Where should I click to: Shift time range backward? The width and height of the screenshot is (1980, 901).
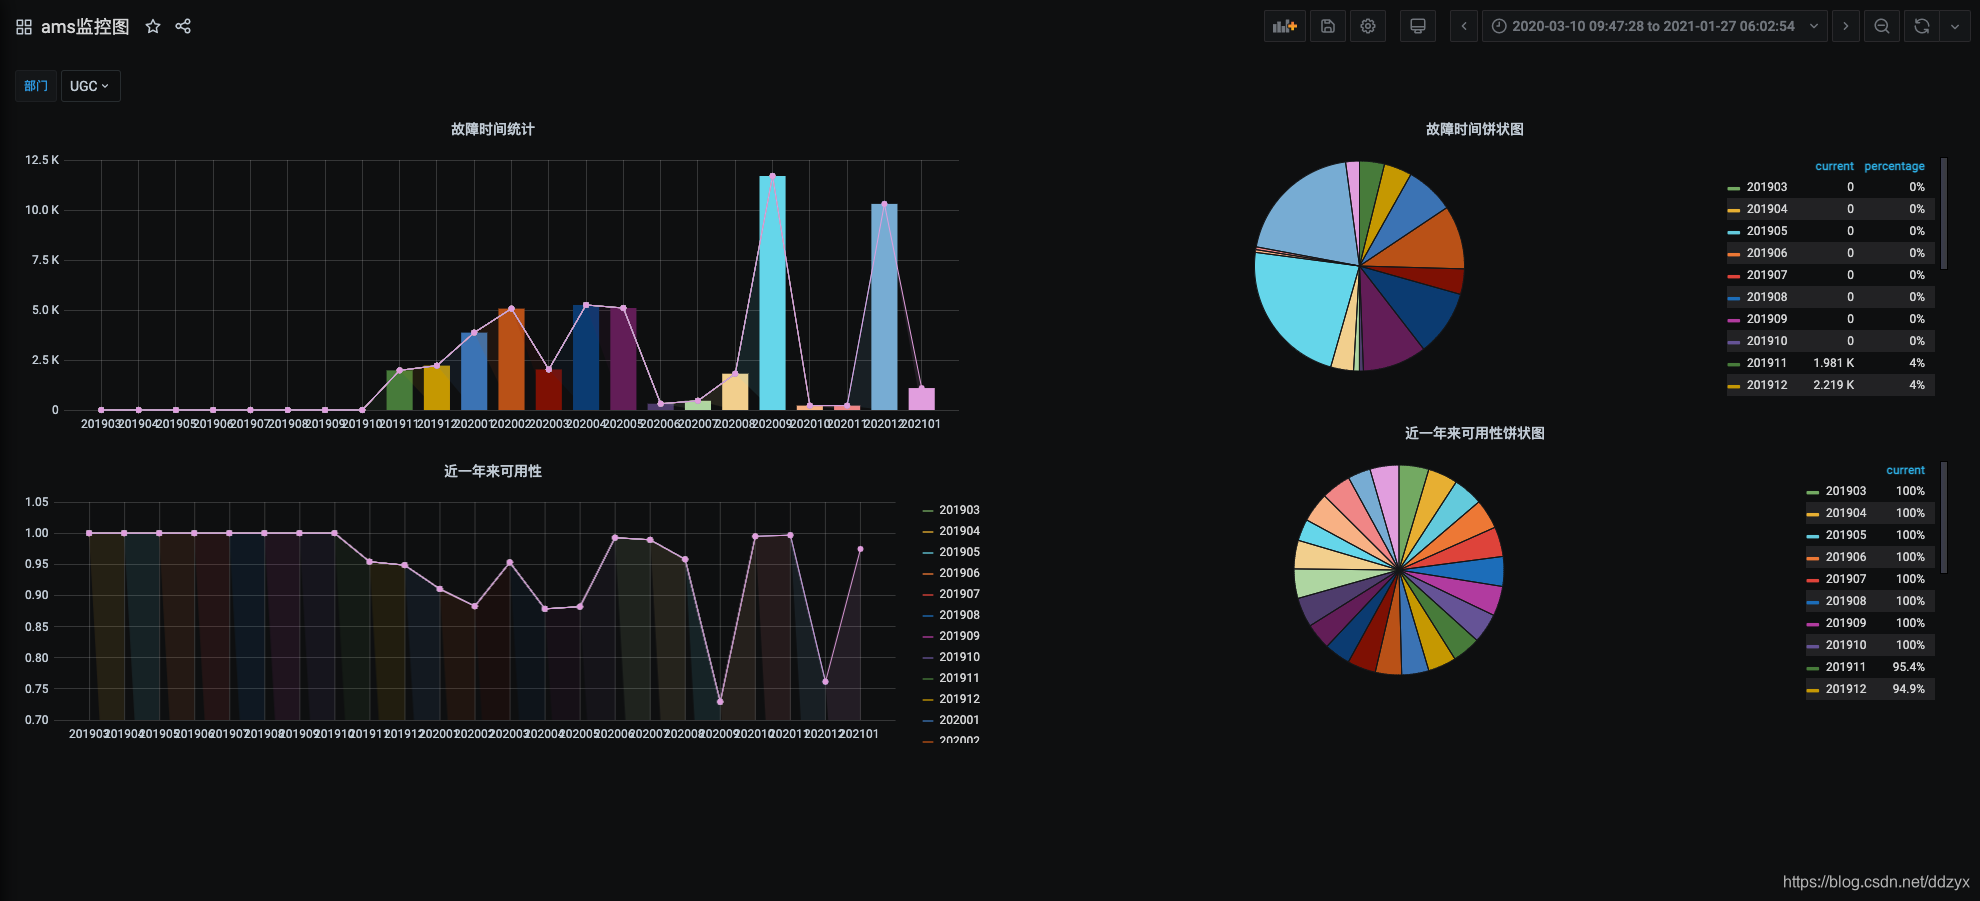1464,26
